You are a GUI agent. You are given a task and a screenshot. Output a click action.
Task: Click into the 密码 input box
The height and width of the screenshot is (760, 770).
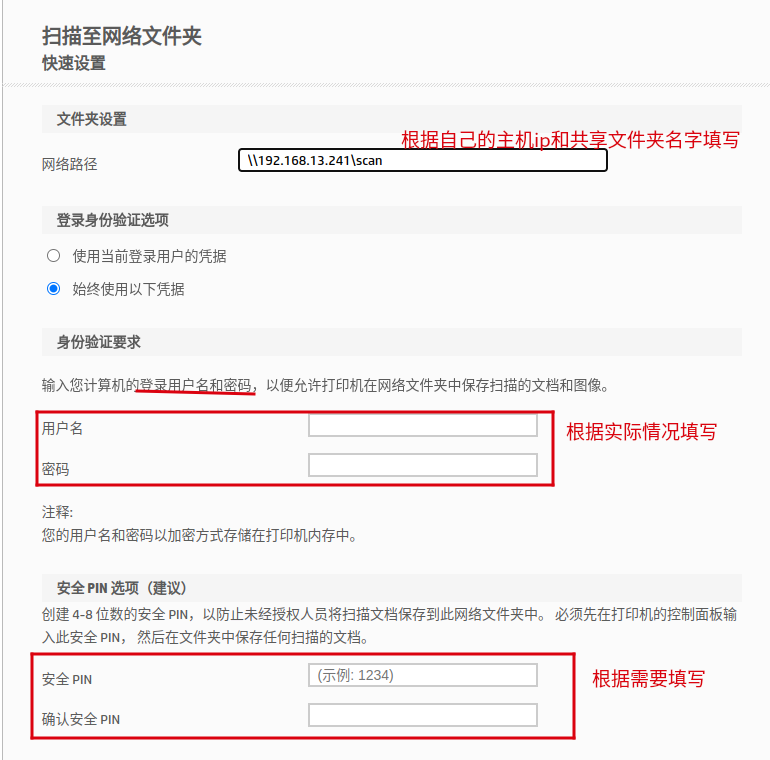[x=422, y=465]
